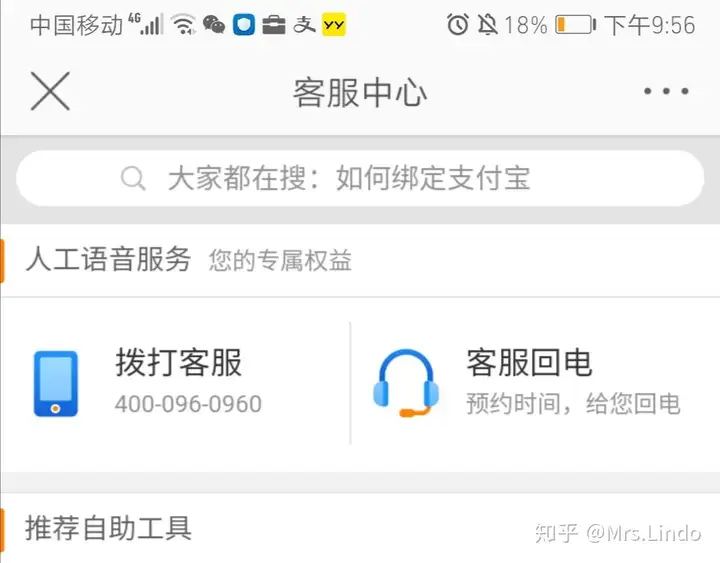Tap the Alipay 支 status bar icon
This screenshot has width=720, height=563.
click(304, 24)
